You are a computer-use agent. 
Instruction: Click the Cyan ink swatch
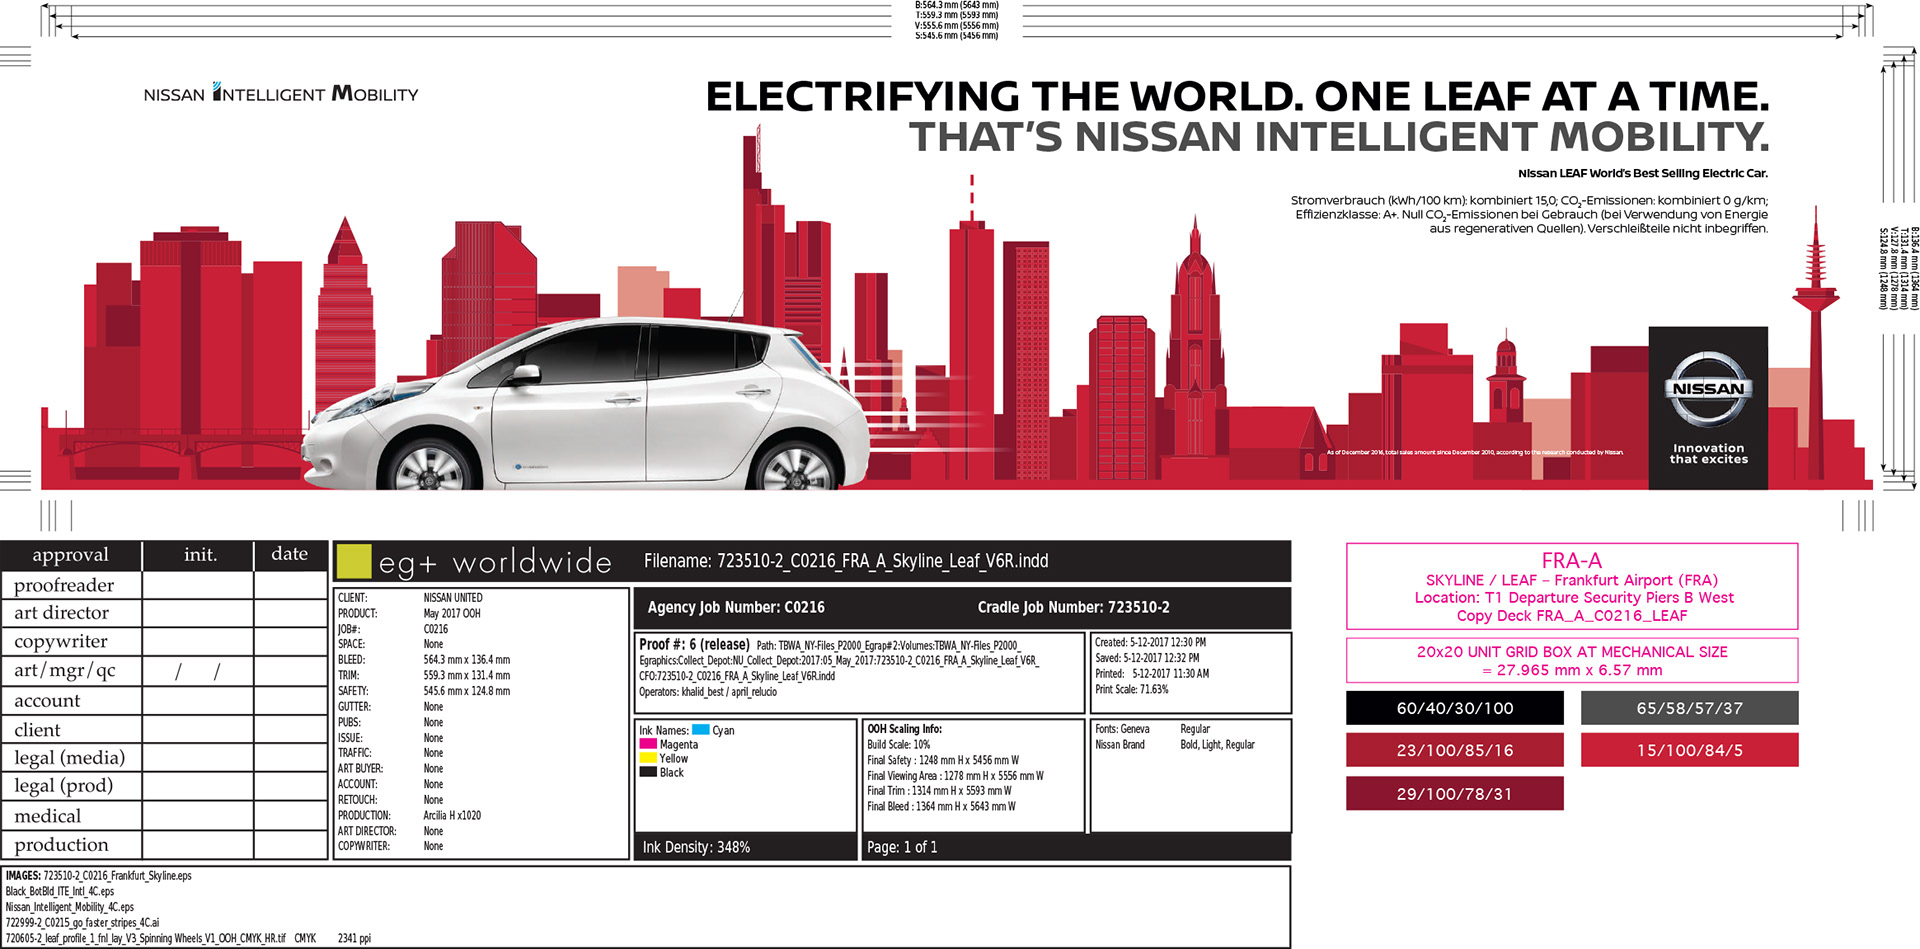(701, 730)
